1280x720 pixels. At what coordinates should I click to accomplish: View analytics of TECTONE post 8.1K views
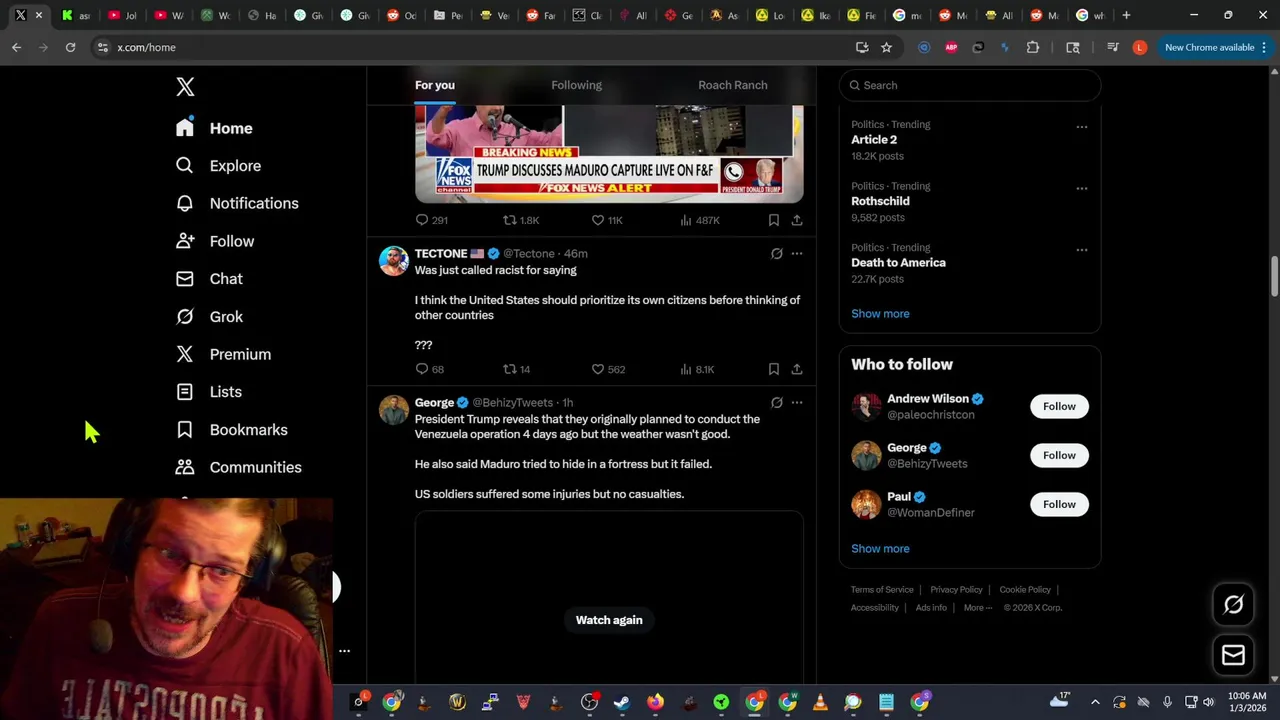[697, 369]
